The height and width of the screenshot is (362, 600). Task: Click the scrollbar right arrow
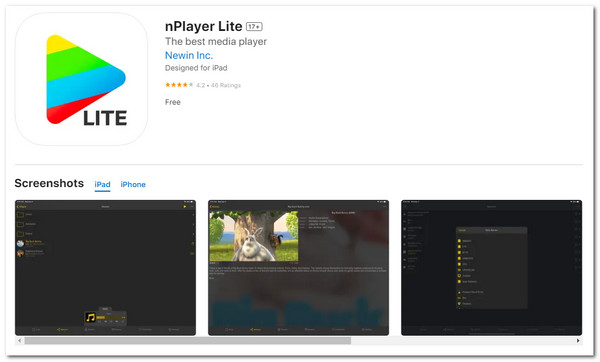coord(578,341)
